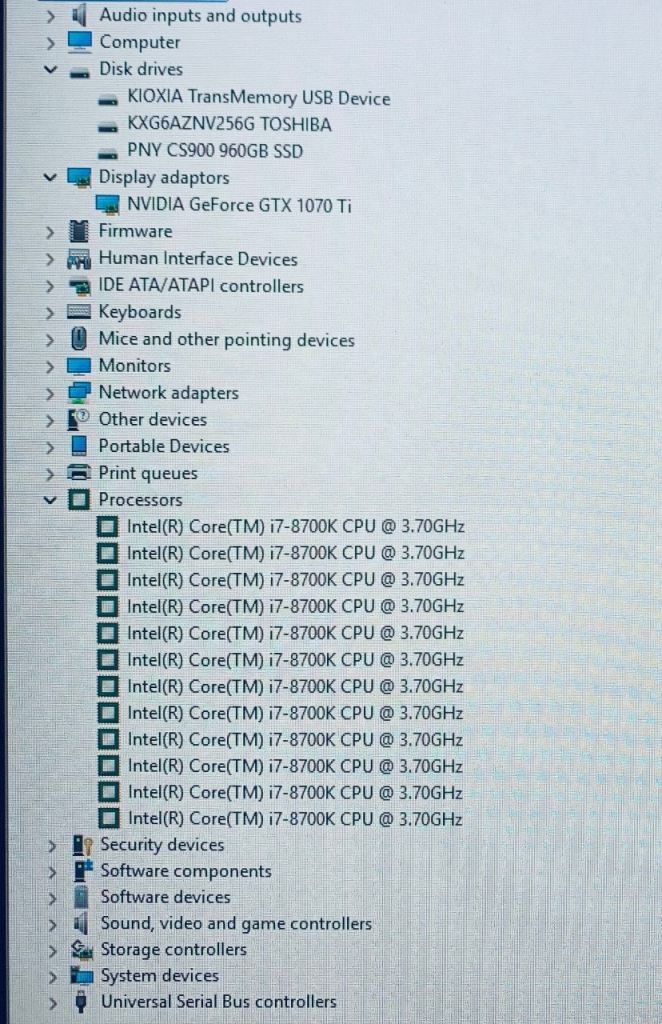Select KIOXIA TransMemory USB Device
The image size is (662, 1024).
[x=259, y=98]
